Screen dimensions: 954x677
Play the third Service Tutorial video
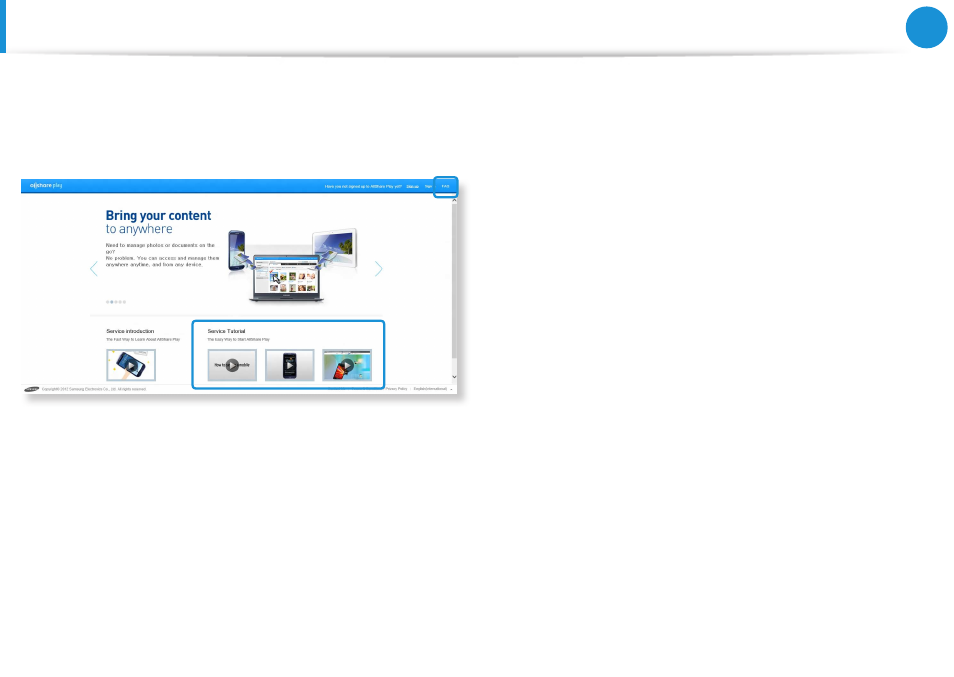click(346, 365)
